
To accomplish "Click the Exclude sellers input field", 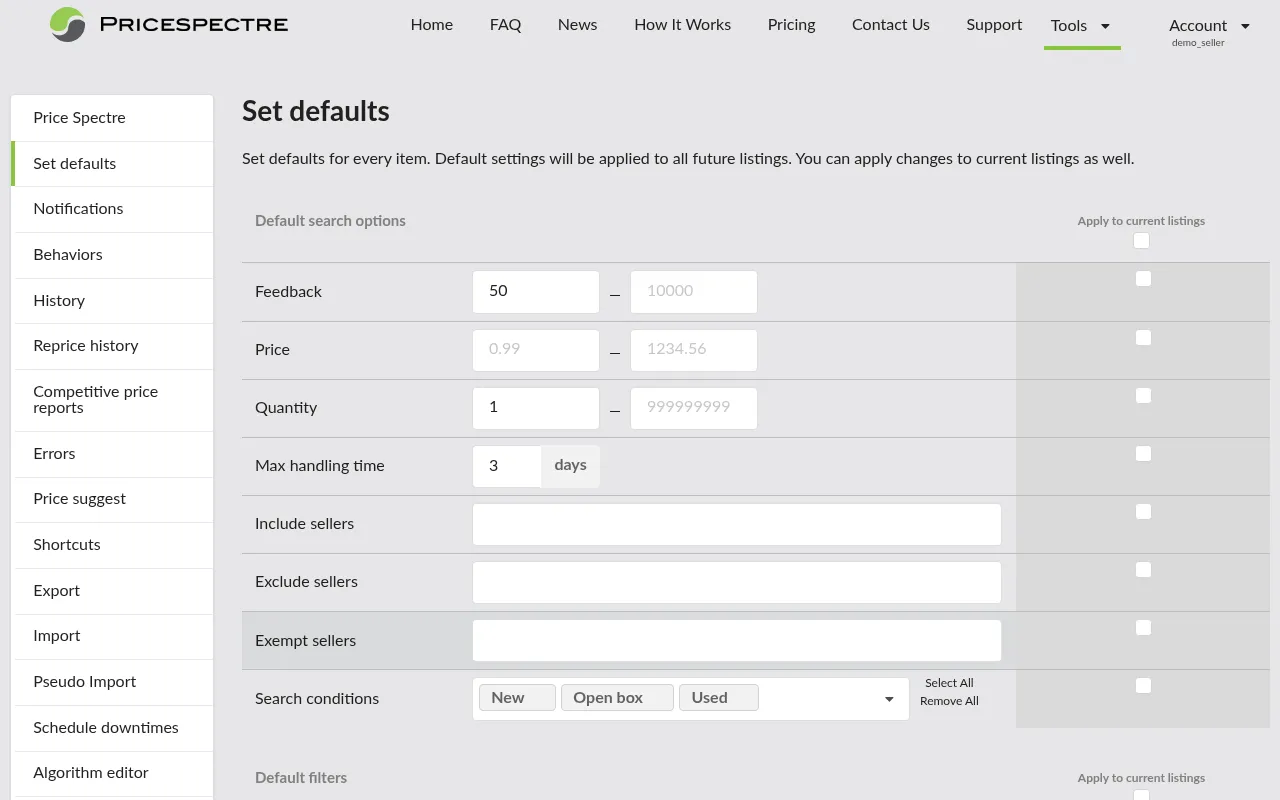I will click(x=736, y=582).
